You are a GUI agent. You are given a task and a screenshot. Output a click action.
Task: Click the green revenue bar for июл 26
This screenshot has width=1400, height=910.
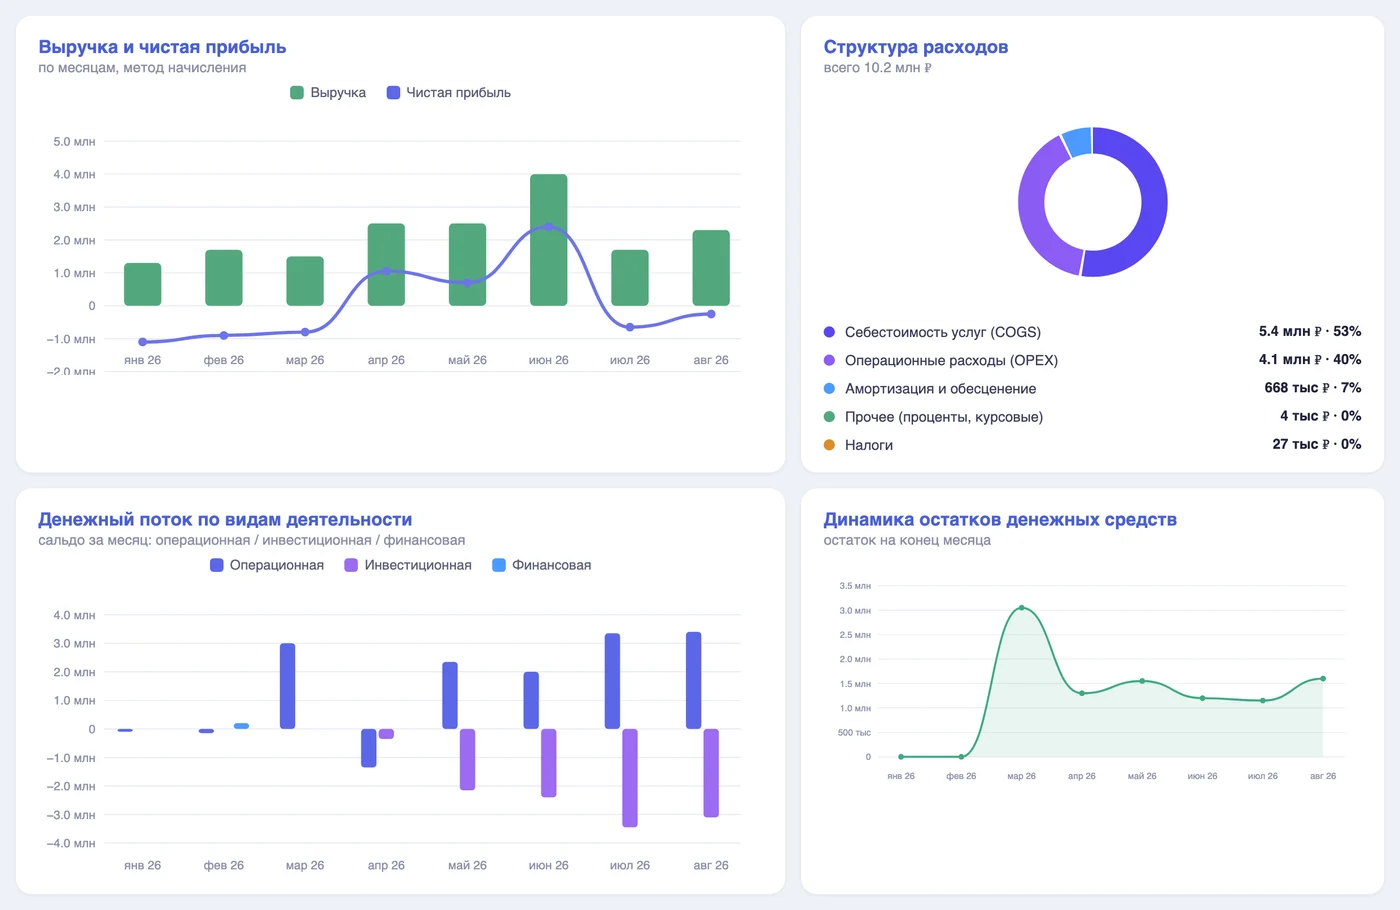click(630, 278)
